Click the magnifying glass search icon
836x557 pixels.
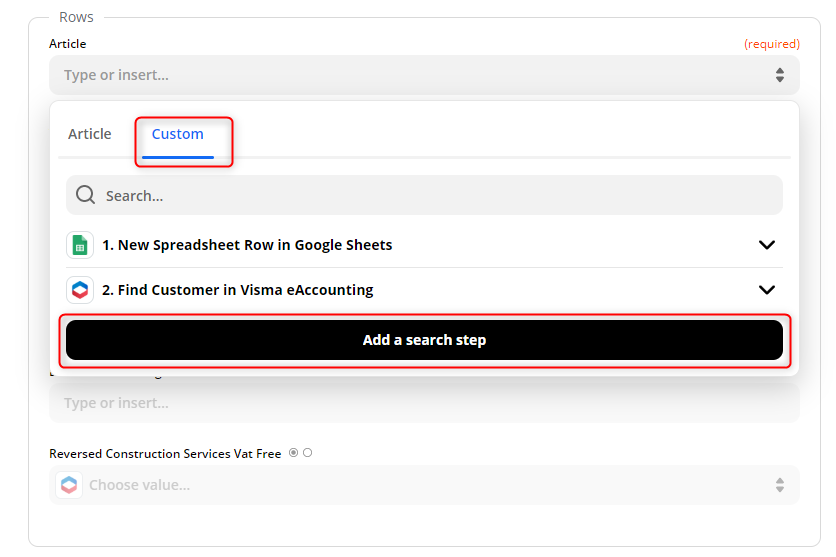click(x=86, y=195)
